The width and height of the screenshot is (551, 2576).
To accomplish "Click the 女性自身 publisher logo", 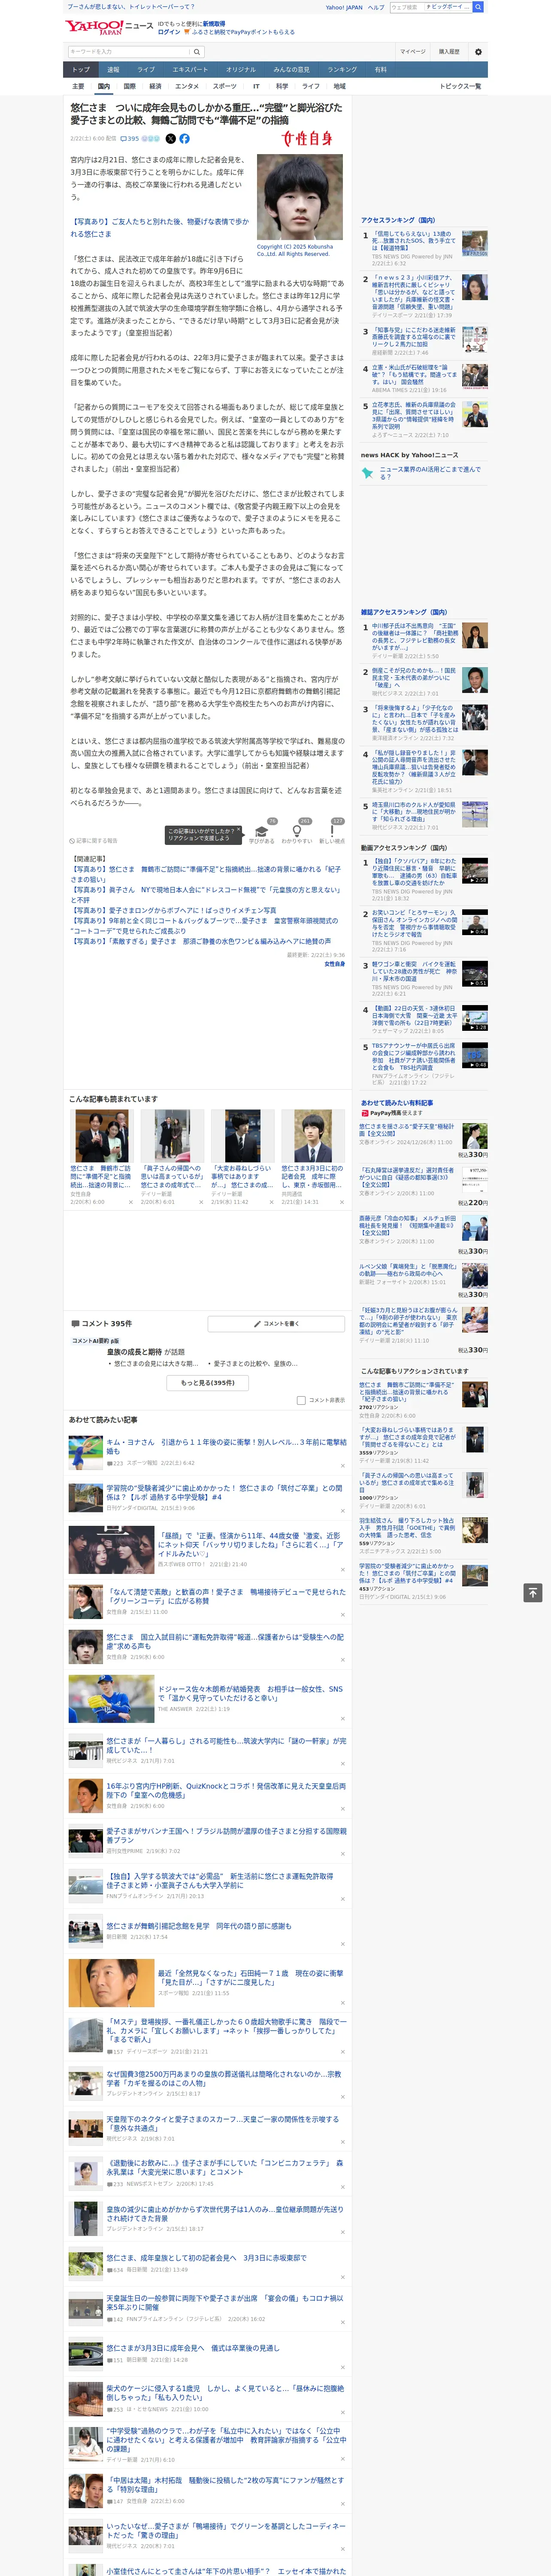I will pyautogui.click(x=306, y=139).
